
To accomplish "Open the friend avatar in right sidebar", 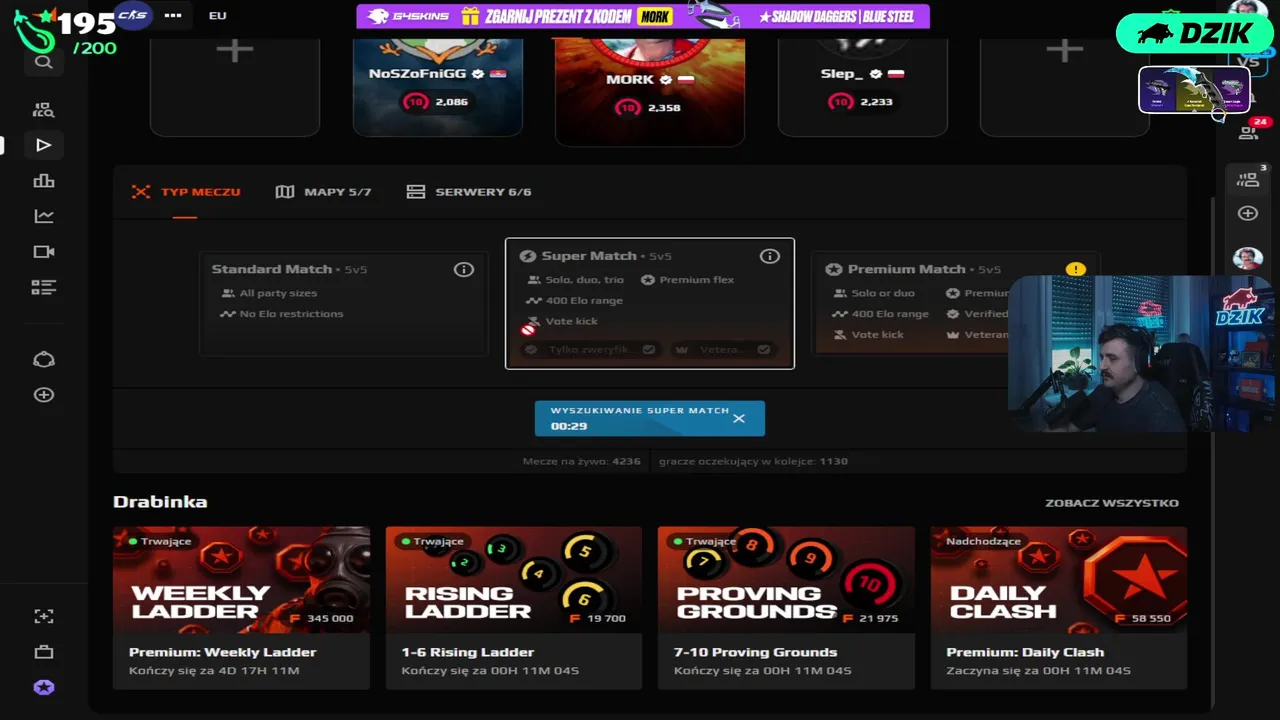I will coord(1248,258).
